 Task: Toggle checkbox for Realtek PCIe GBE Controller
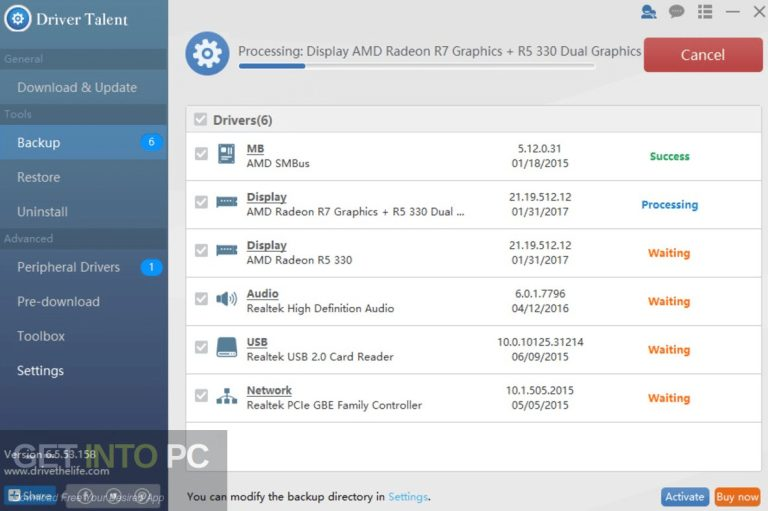[201, 396]
